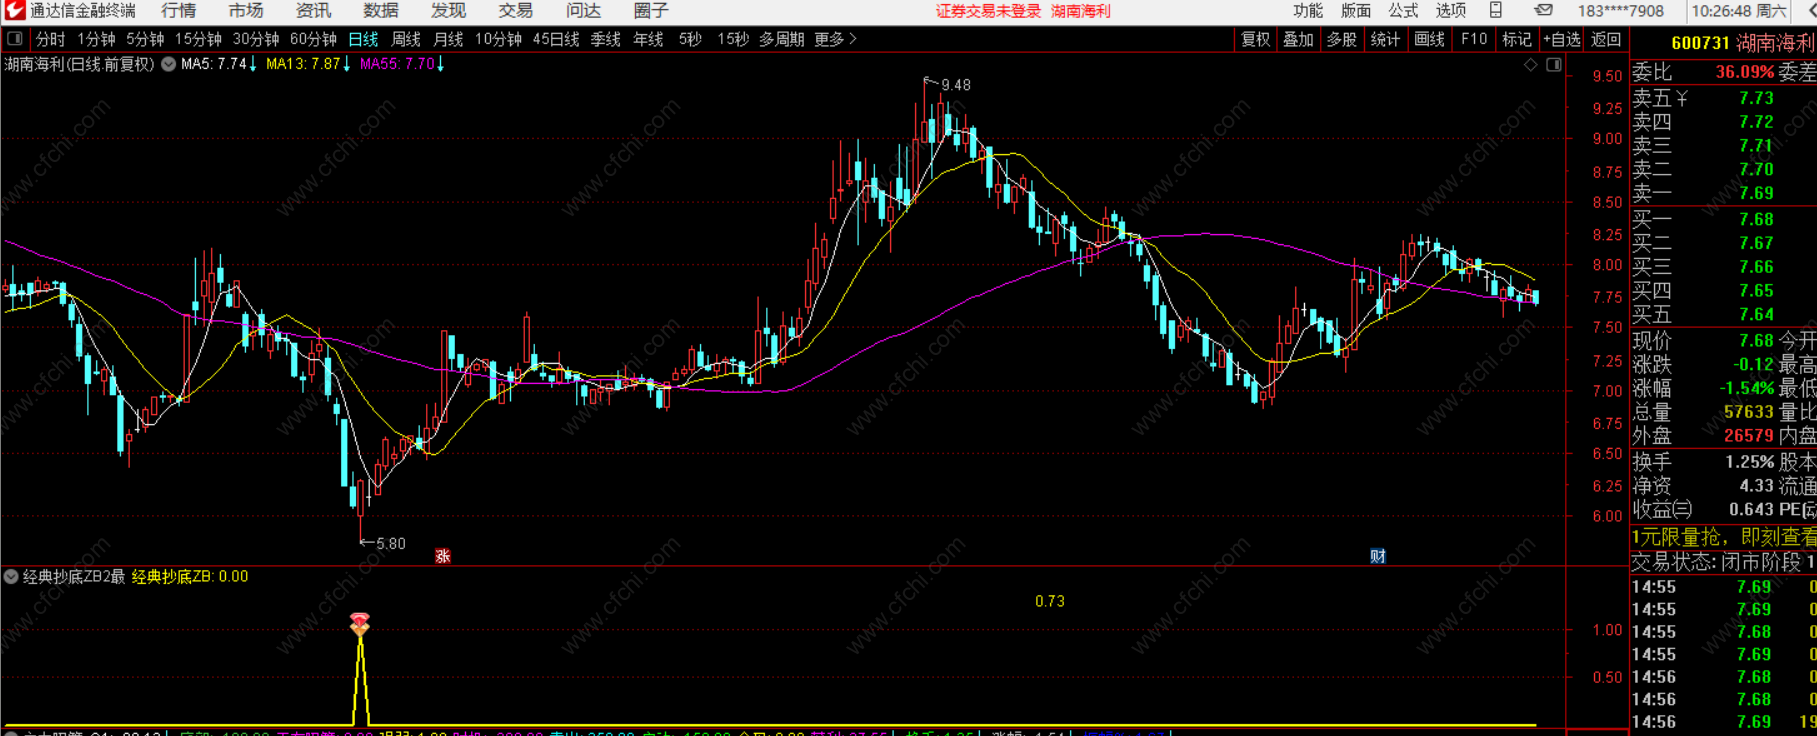Open the 行情 menu
The height and width of the screenshot is (736, 1817).
178,11
